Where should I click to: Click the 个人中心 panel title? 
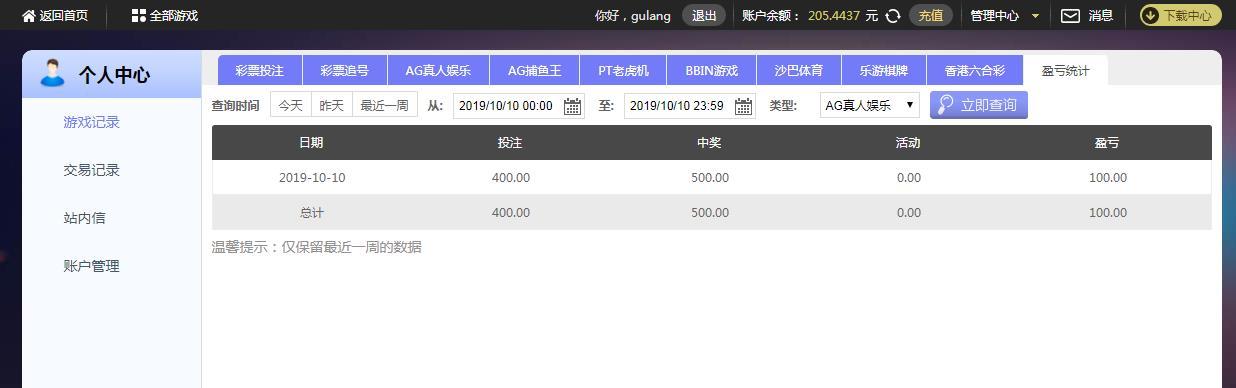(115, 75)
